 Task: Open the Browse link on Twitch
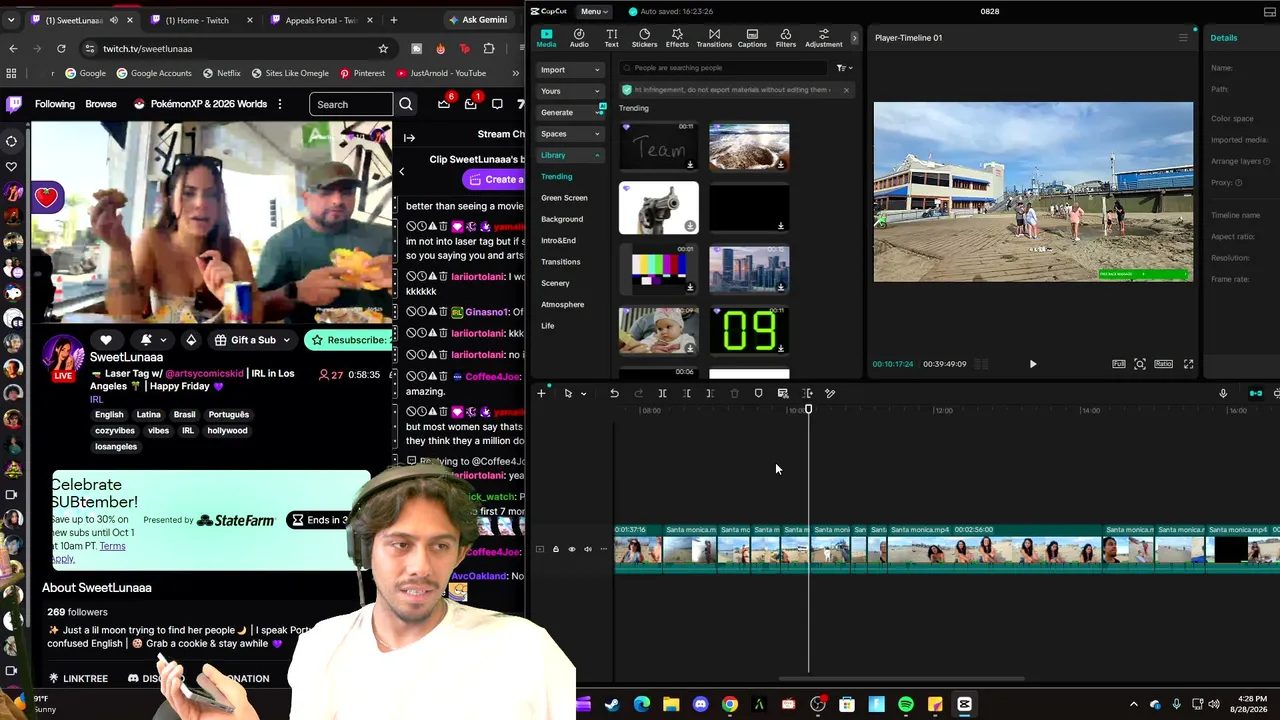(x=101, y=104)
